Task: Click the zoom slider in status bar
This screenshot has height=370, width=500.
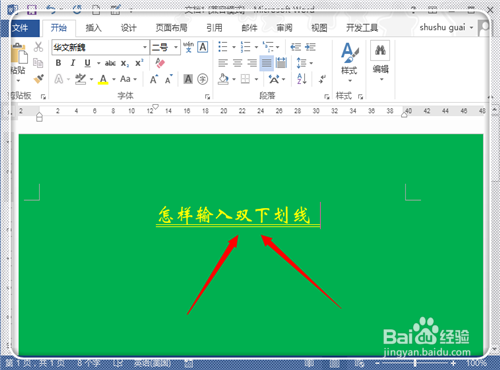Action: coord(415,363)
